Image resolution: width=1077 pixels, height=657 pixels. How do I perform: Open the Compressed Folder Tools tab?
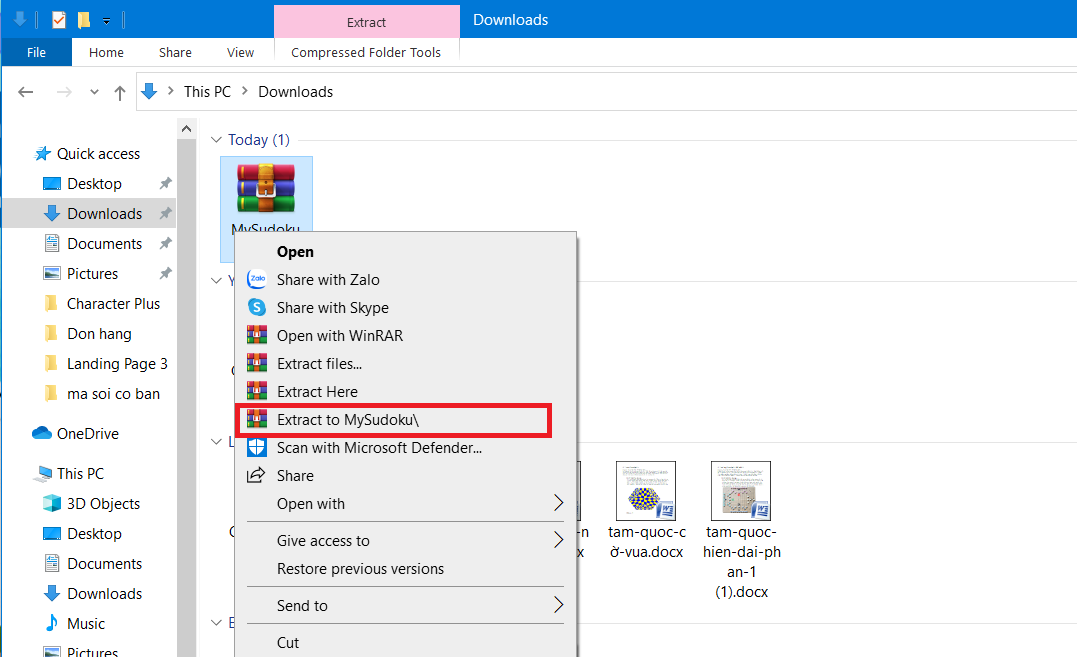[x=366, y=52]
